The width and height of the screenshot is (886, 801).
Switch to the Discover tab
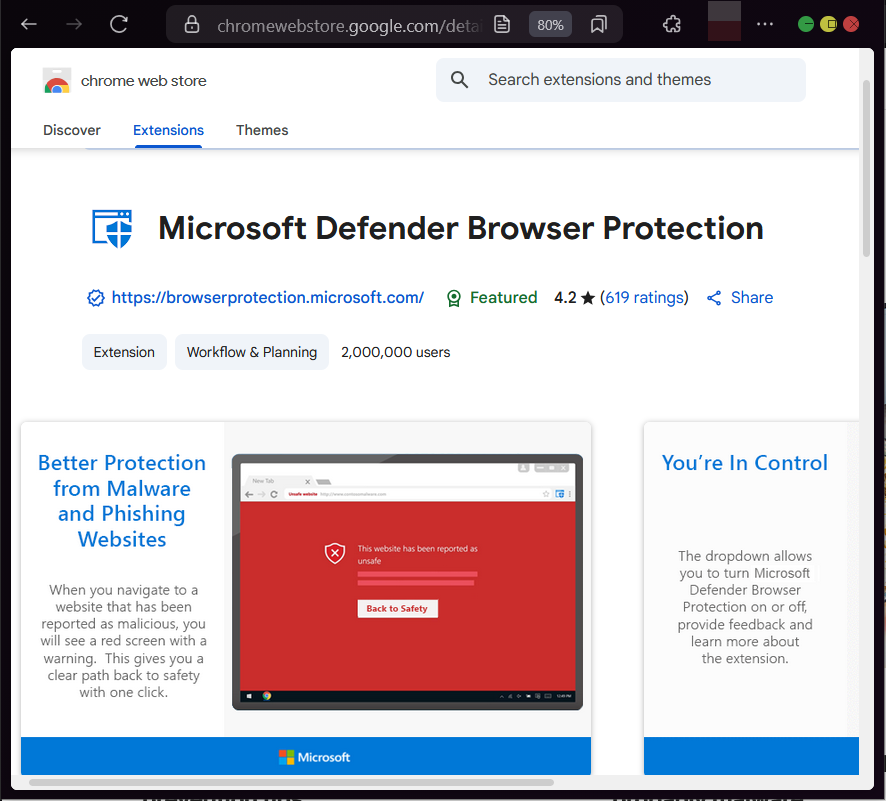[72, 130]
